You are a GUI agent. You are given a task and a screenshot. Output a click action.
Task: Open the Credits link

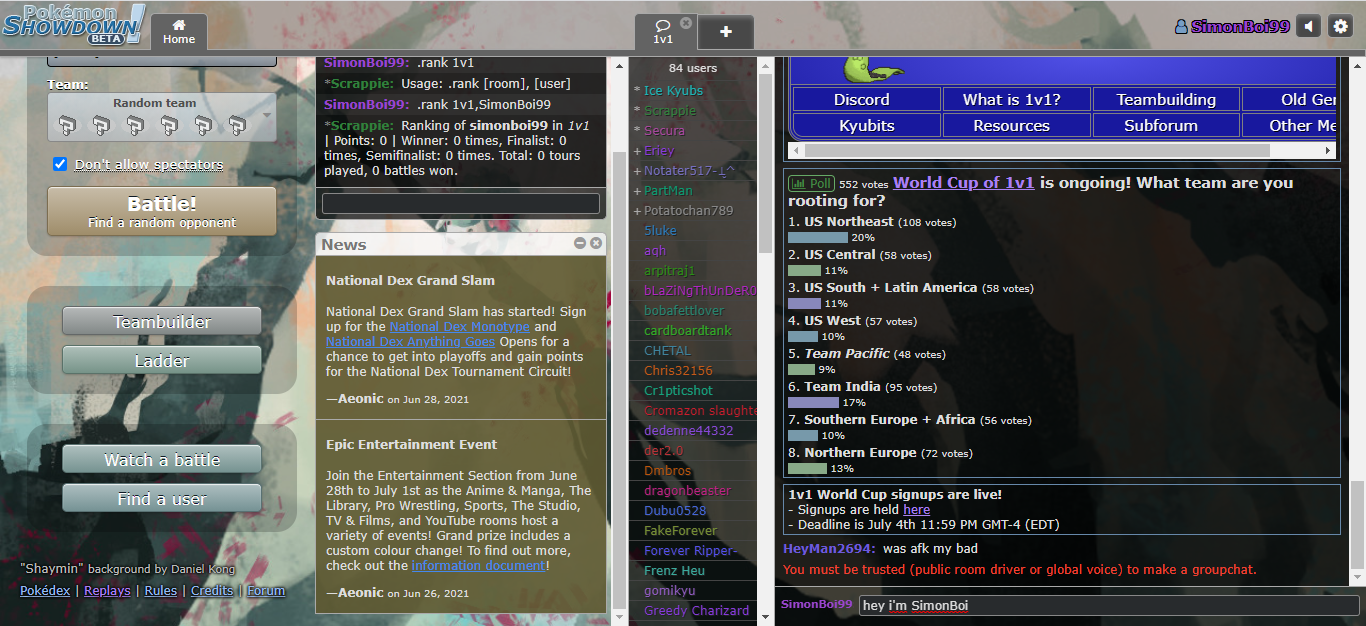point(212,590)
